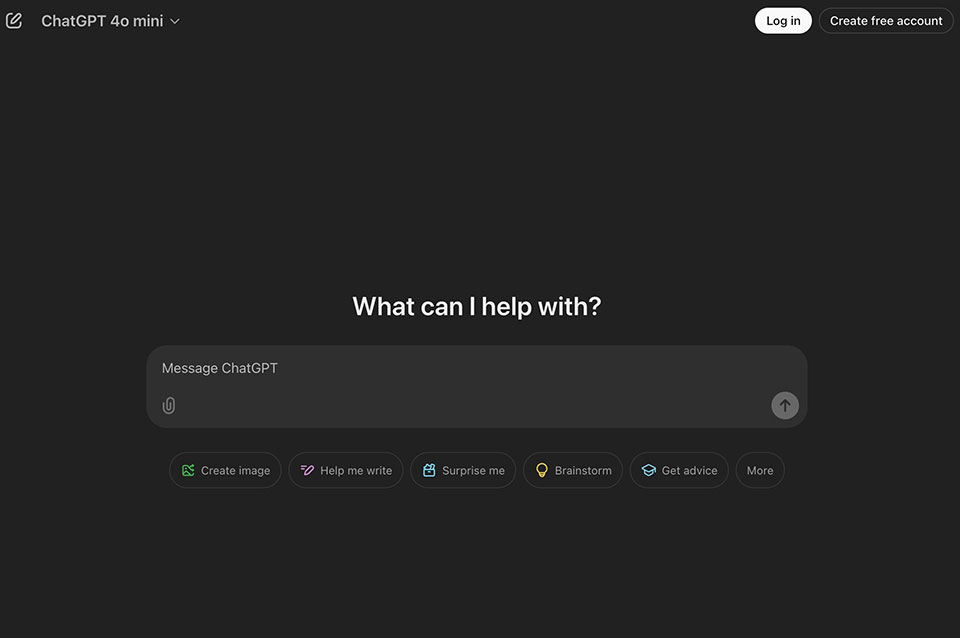This screenshot has height=638, width=960.
Task: Start a new chat with the compose icon
Action: pyautogui.click(x=13, y=21)
